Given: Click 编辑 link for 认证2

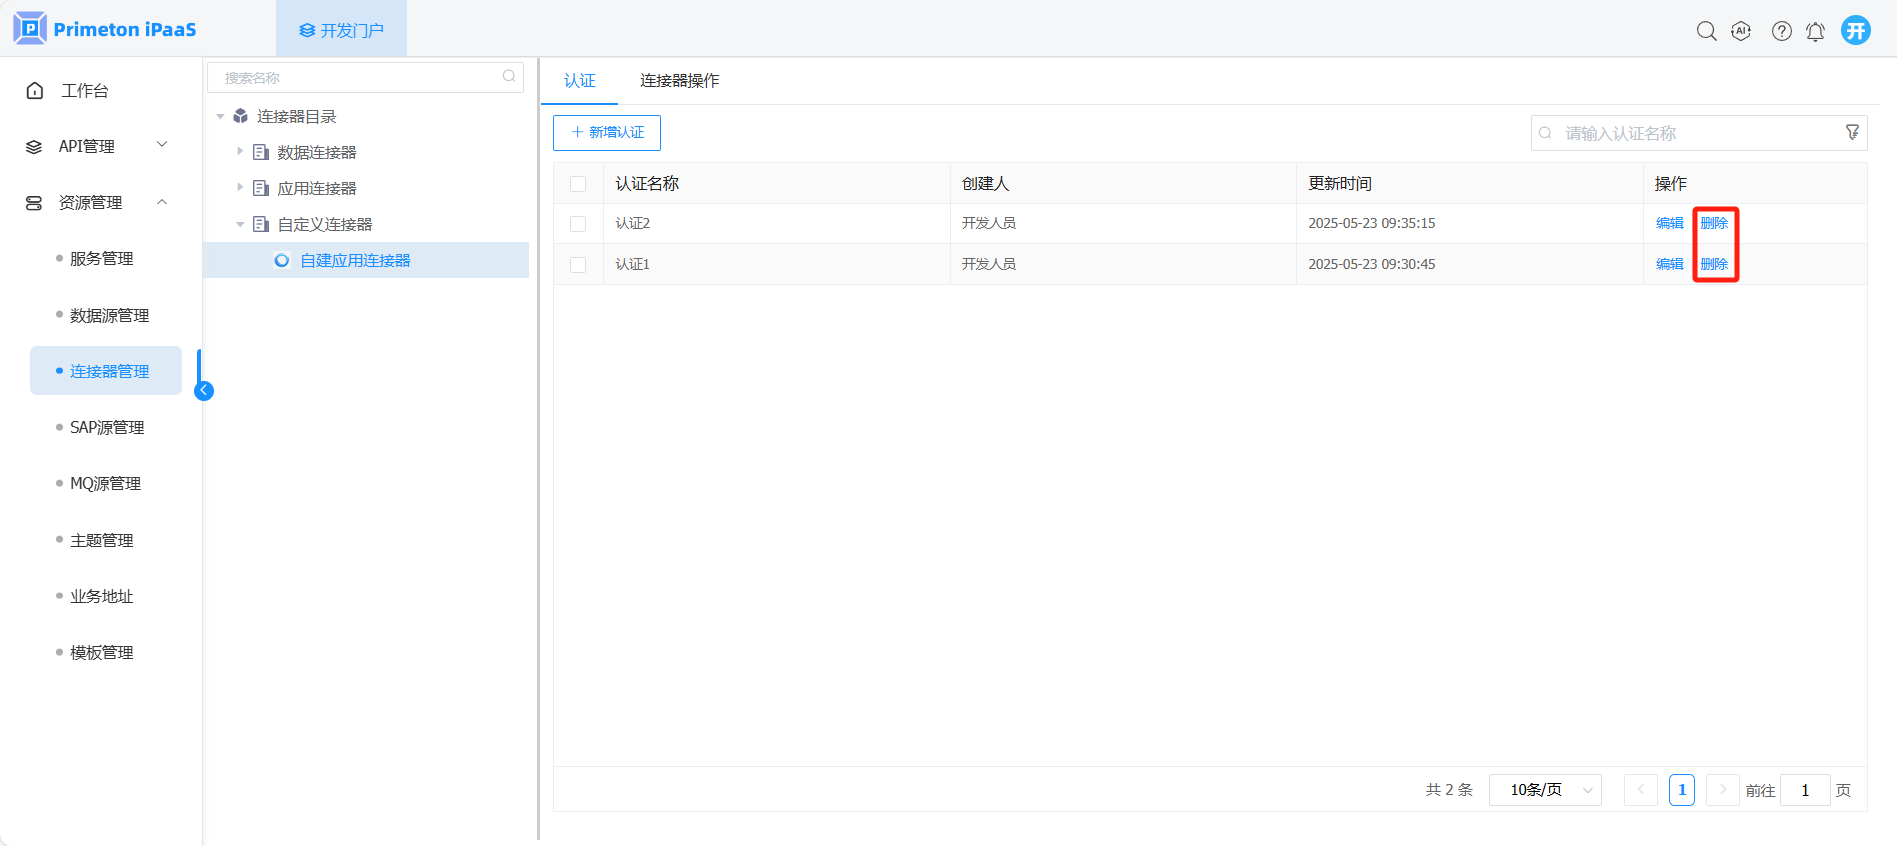Looking at the screenshot, I should (1669, 223).
